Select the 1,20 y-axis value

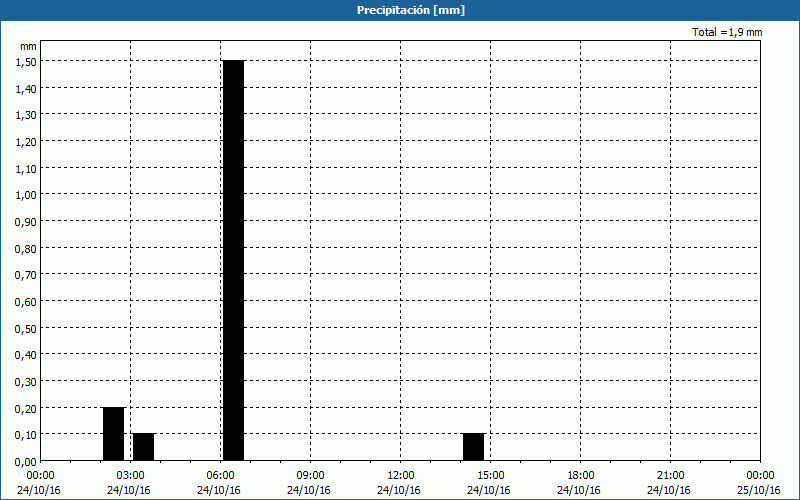[x=26, y=141]
